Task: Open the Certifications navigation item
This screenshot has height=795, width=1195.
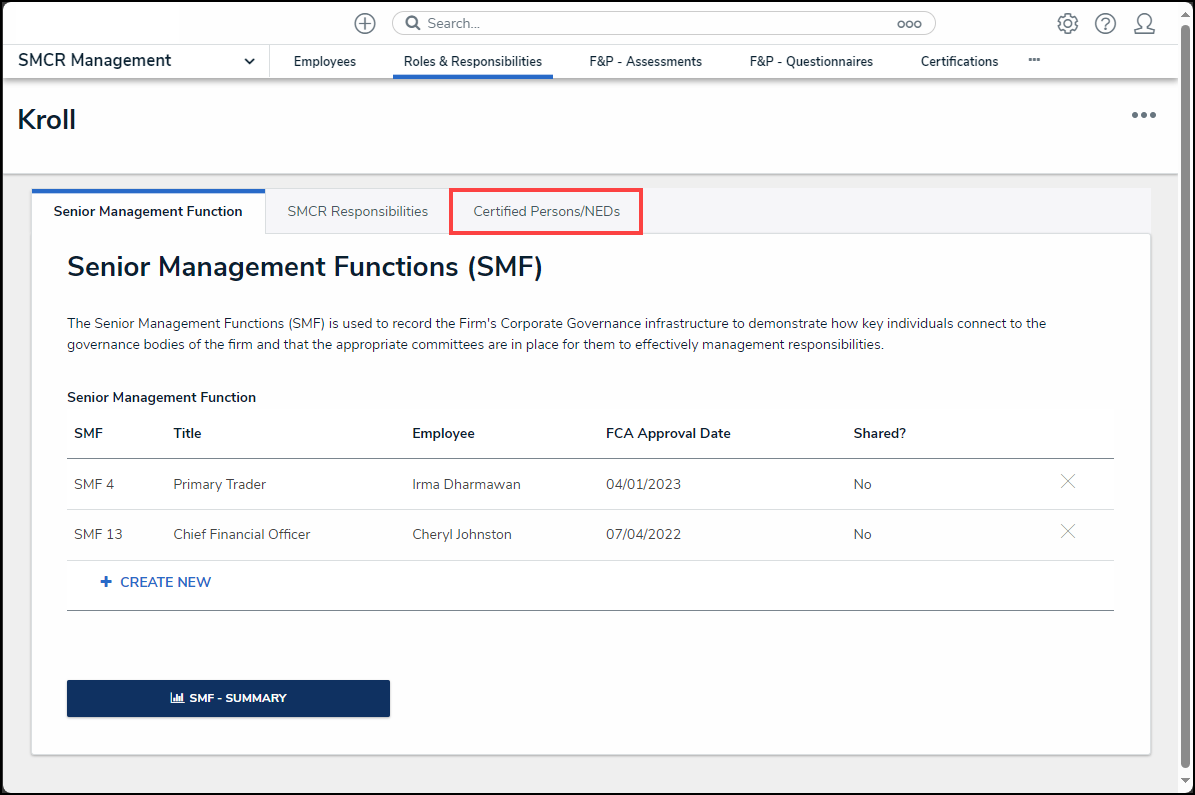Action: click(959, 61)
